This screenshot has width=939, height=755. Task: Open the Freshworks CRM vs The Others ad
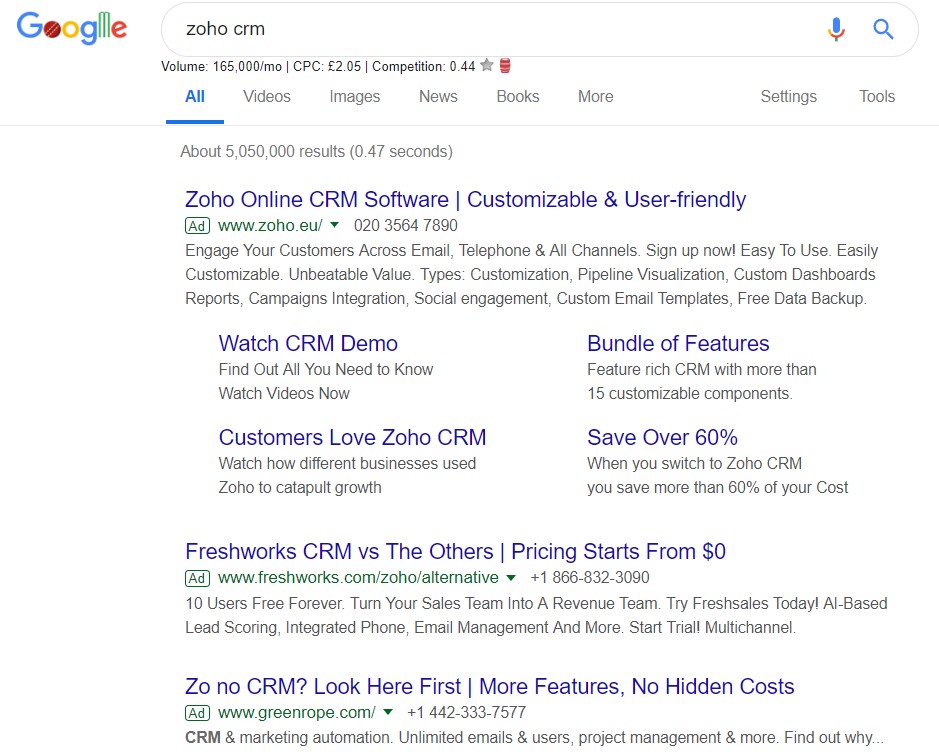(455, 551)
